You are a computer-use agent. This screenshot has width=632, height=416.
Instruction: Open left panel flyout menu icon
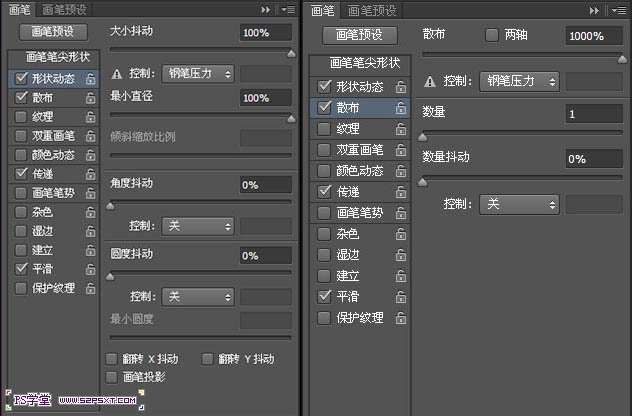pos(288,9)
